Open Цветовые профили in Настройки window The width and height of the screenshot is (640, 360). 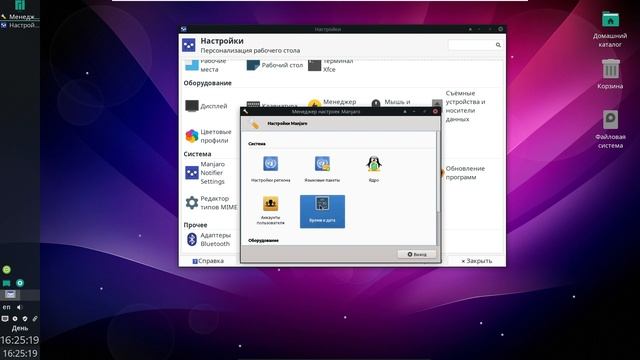point(209,136)
